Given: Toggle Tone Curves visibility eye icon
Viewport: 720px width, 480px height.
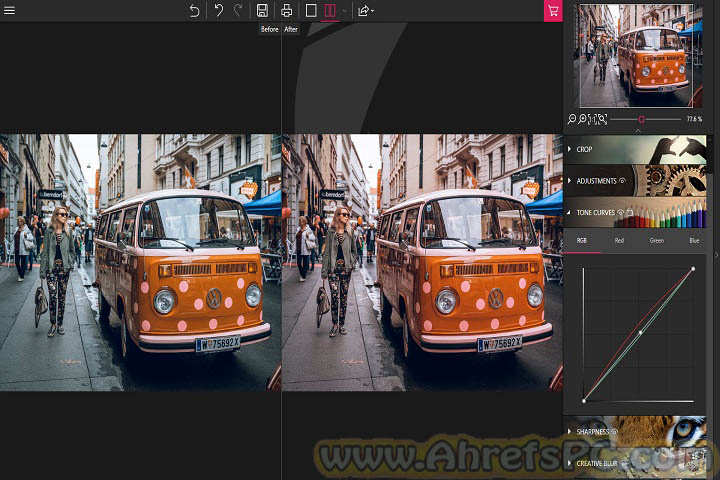Looking at the screenshot, I should 620,212.
